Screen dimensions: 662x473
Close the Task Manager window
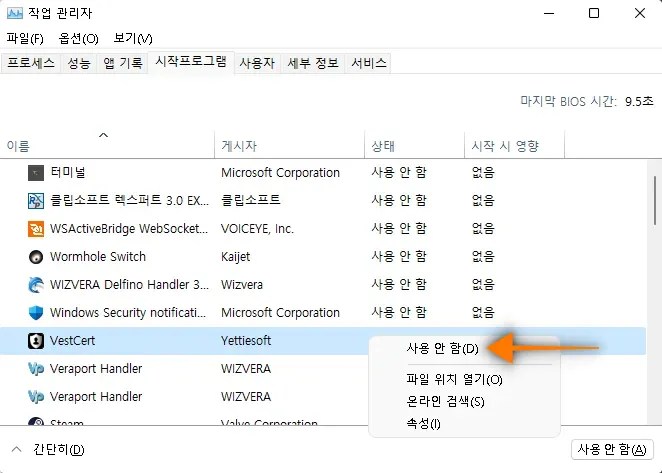click(640, 13)
